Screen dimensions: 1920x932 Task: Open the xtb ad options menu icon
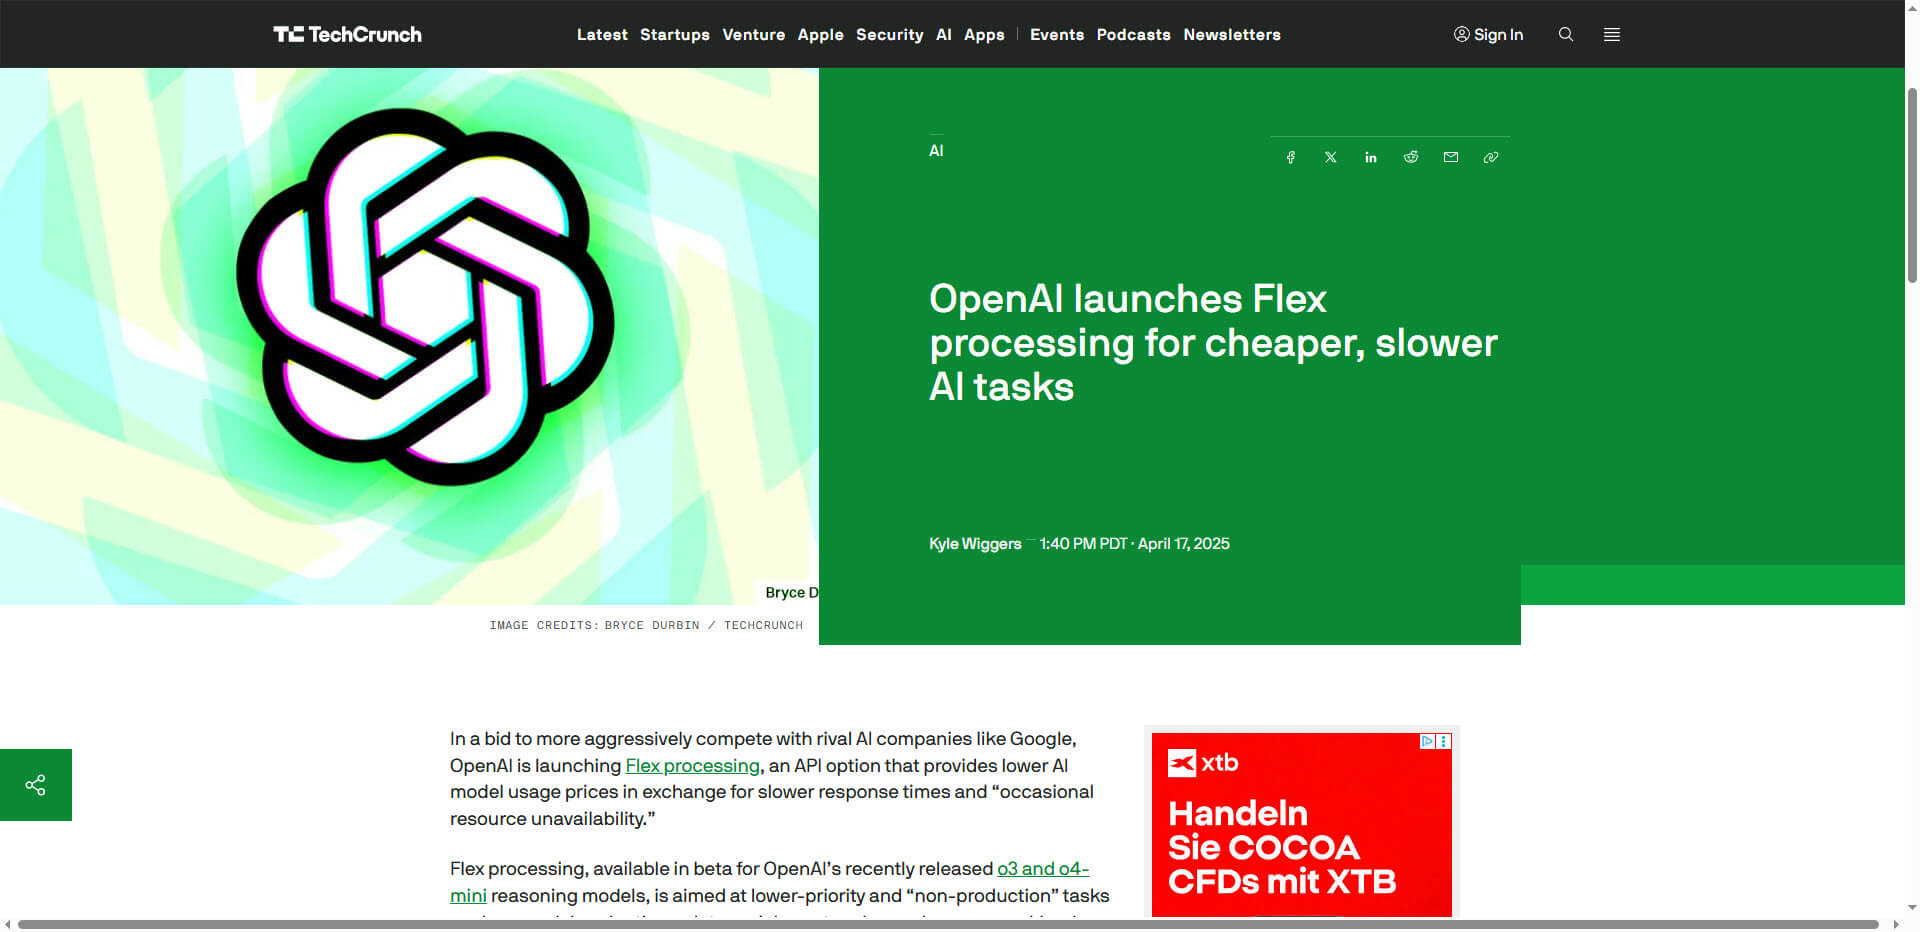click(x=1444, y=741)
